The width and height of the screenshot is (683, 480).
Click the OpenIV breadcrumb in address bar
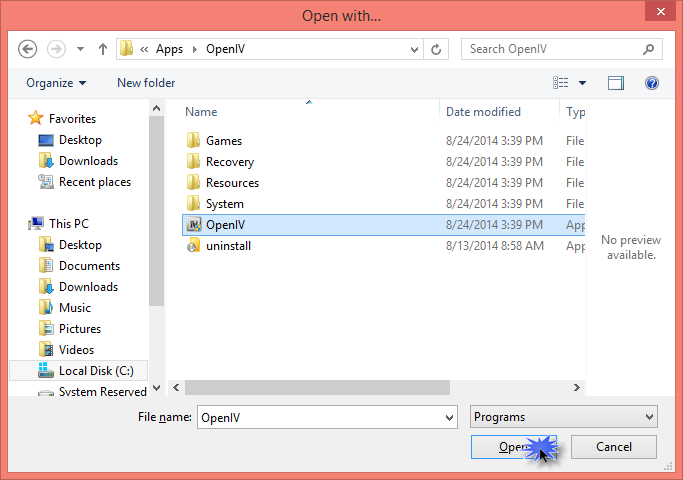tap(225, 49)
